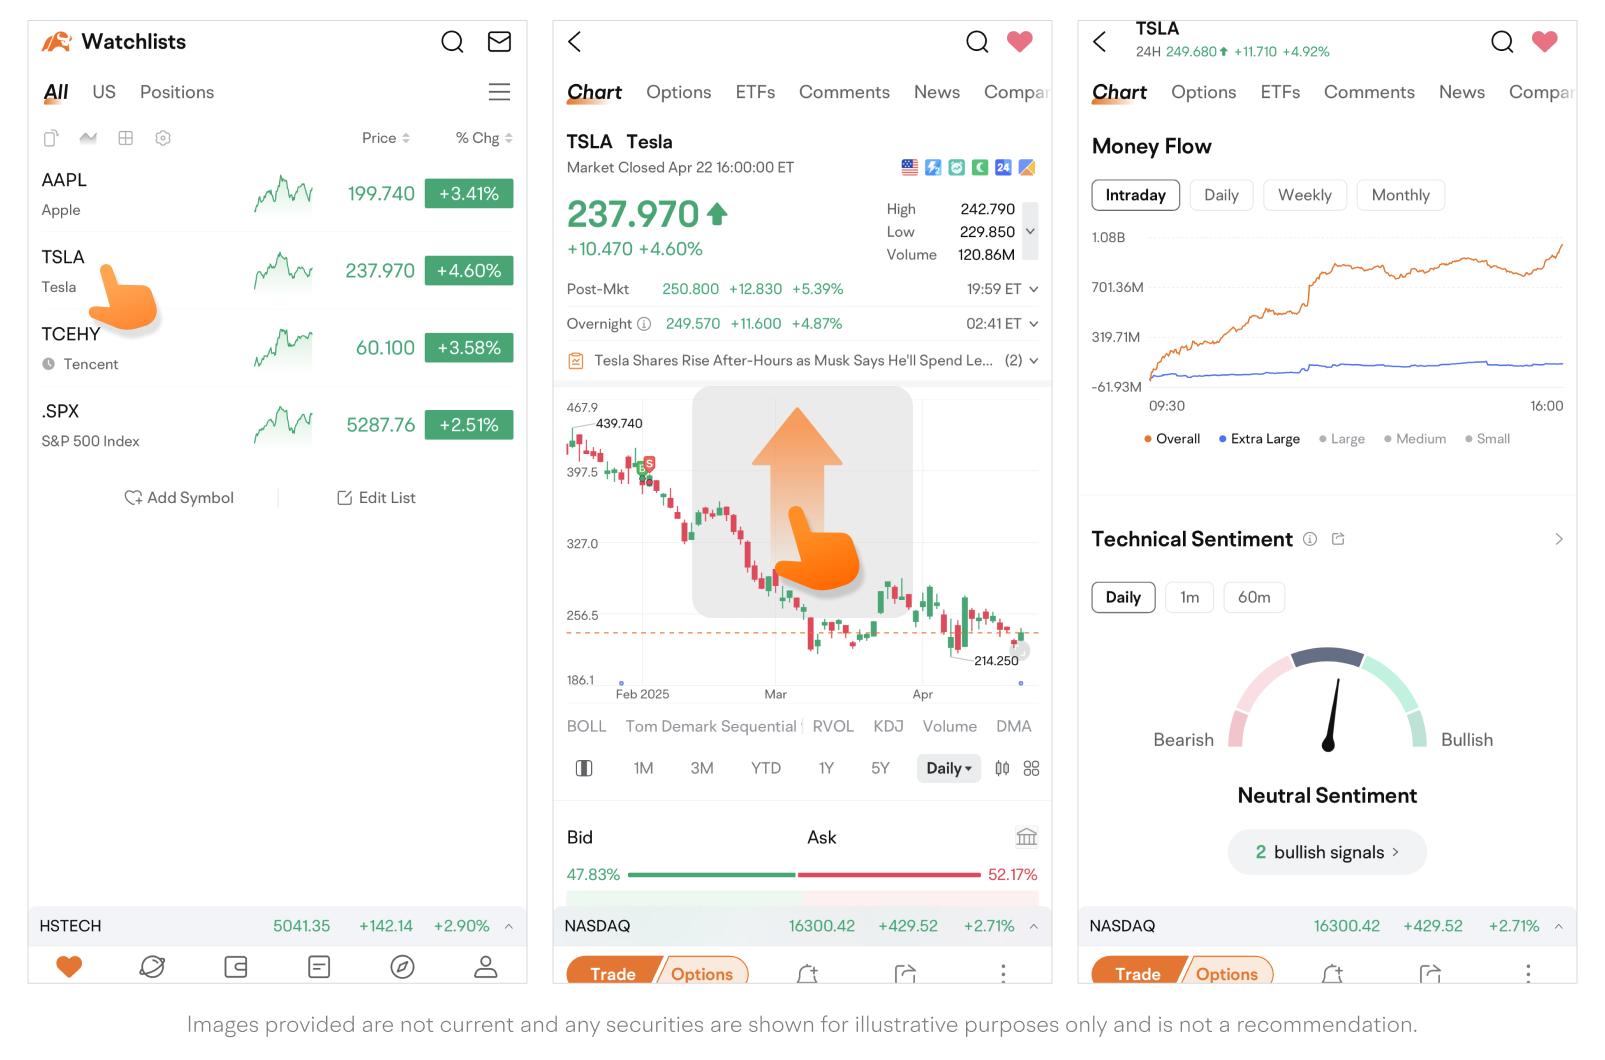Tap the Discover compass icon in bottom navigation
Image resolution: width=1605 pixels, height=1060 pixels.
point(402,967)
